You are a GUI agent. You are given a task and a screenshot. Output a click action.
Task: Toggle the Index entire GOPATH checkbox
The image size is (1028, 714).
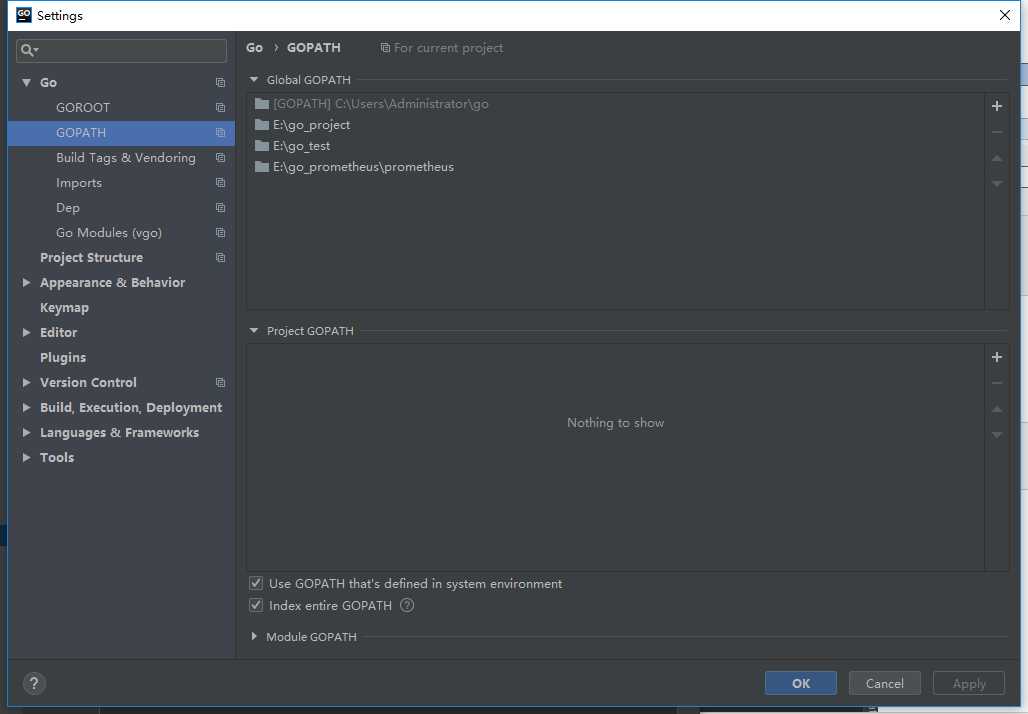pyautogui.click(x=256, y=605)
